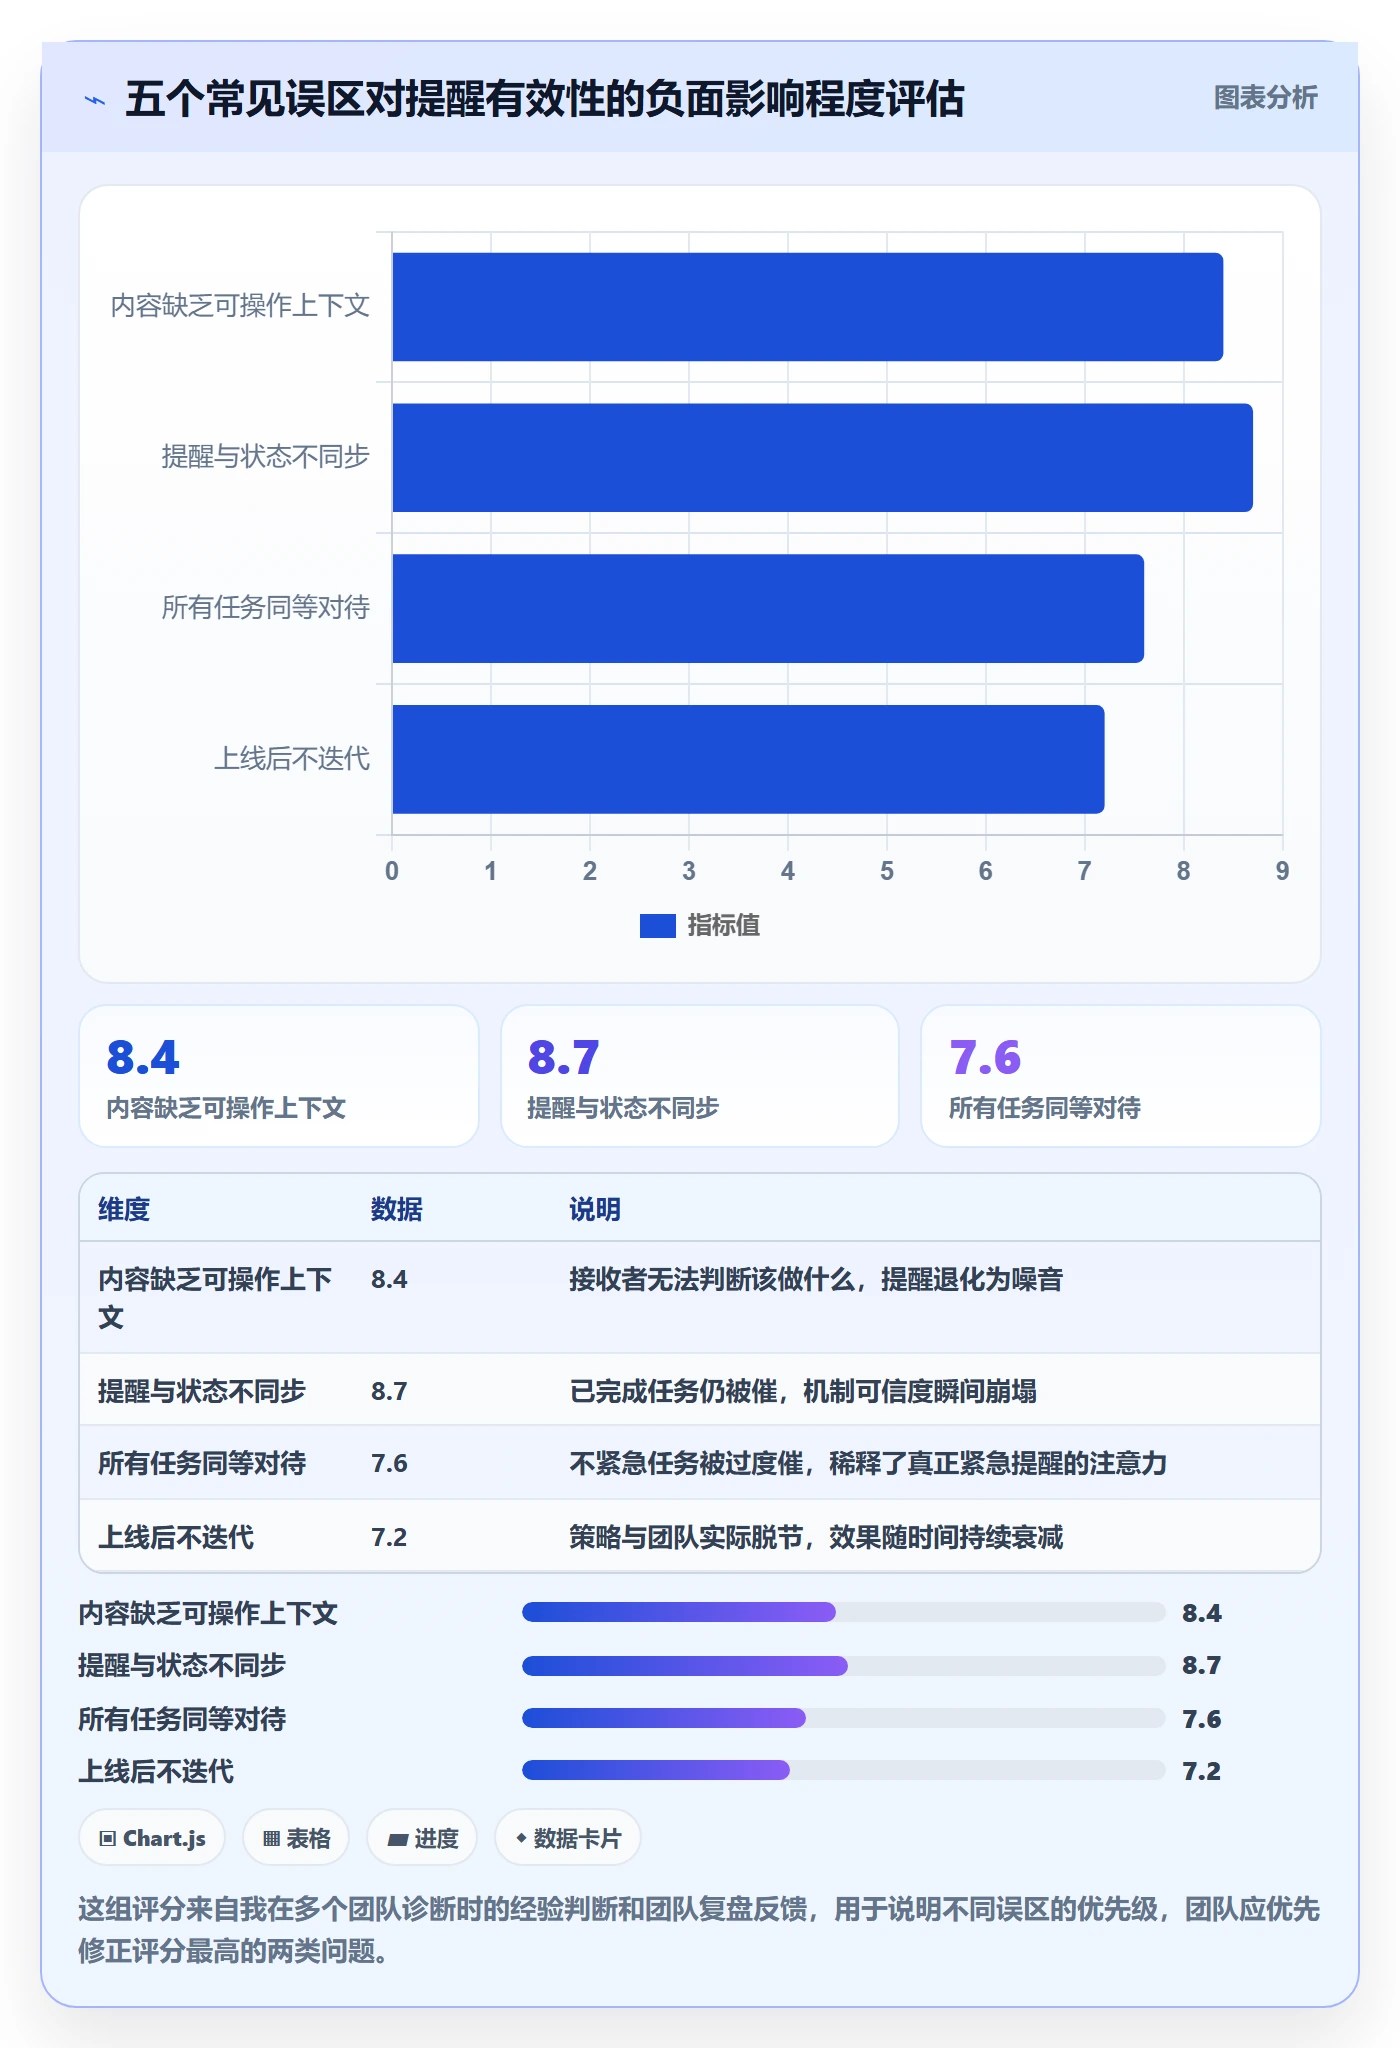Viewport: 1400px width, 2048px height.
Task: Click the chart bar for 内容缺乏可操作上下文
Action: click(x=808, y=307)
